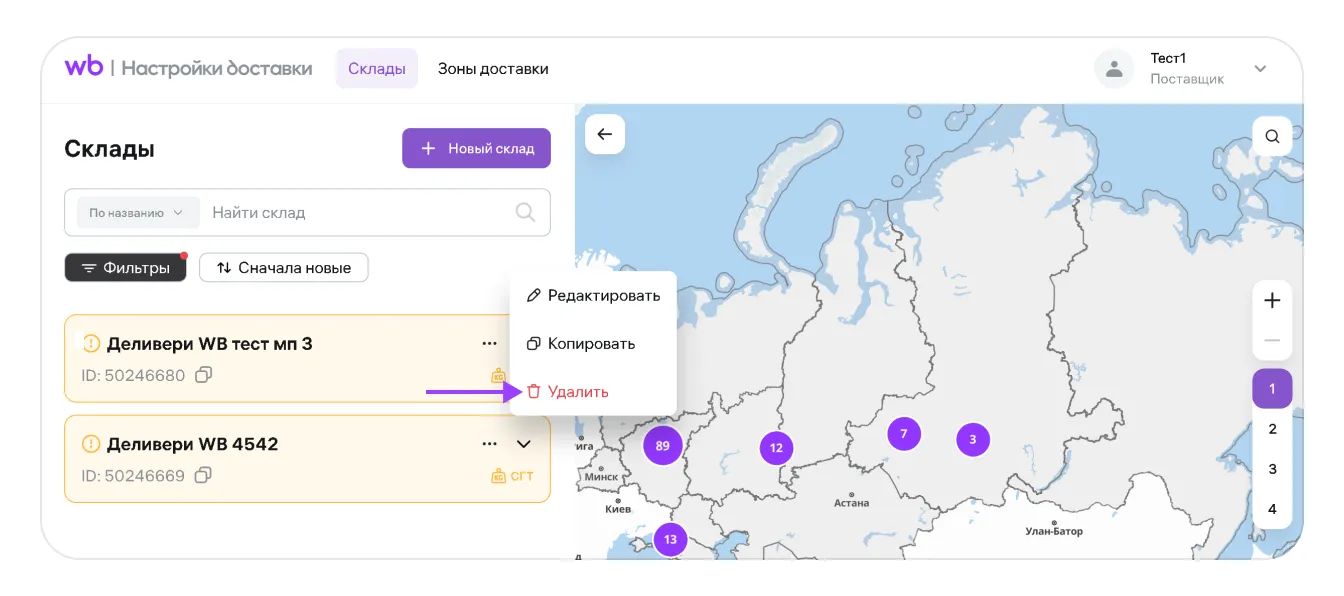The height and width of the screenshot is (596, 1344).
Task: Click the user avatar icon
Action: pos(1114,68)
